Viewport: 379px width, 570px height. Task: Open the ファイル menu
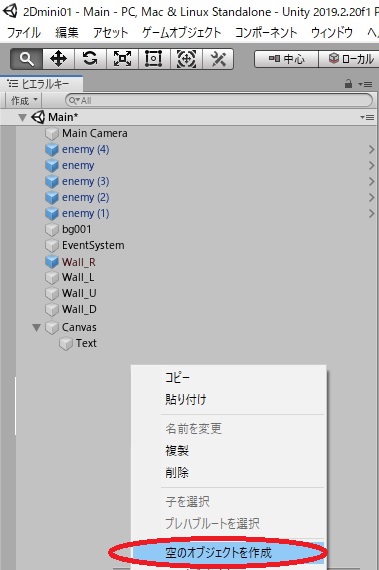(x=24, y=33)
